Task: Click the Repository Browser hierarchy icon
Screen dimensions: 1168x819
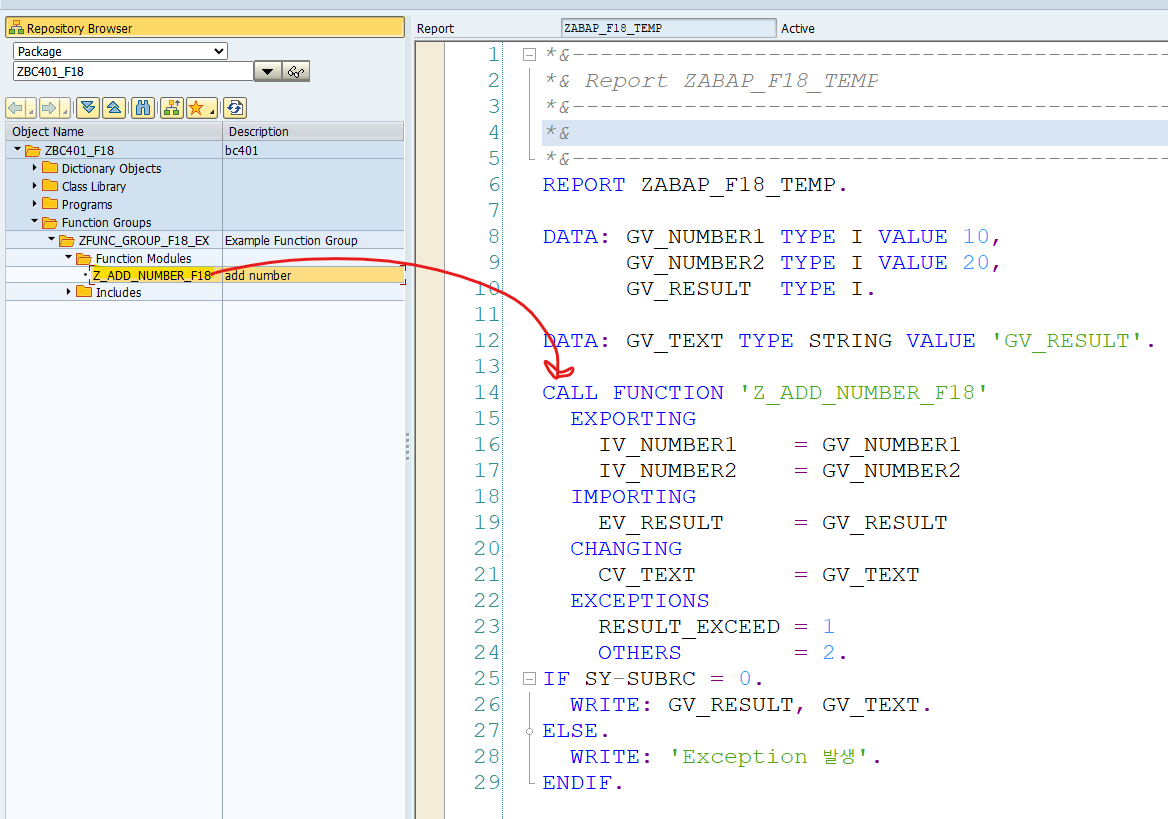Action: 16,28
